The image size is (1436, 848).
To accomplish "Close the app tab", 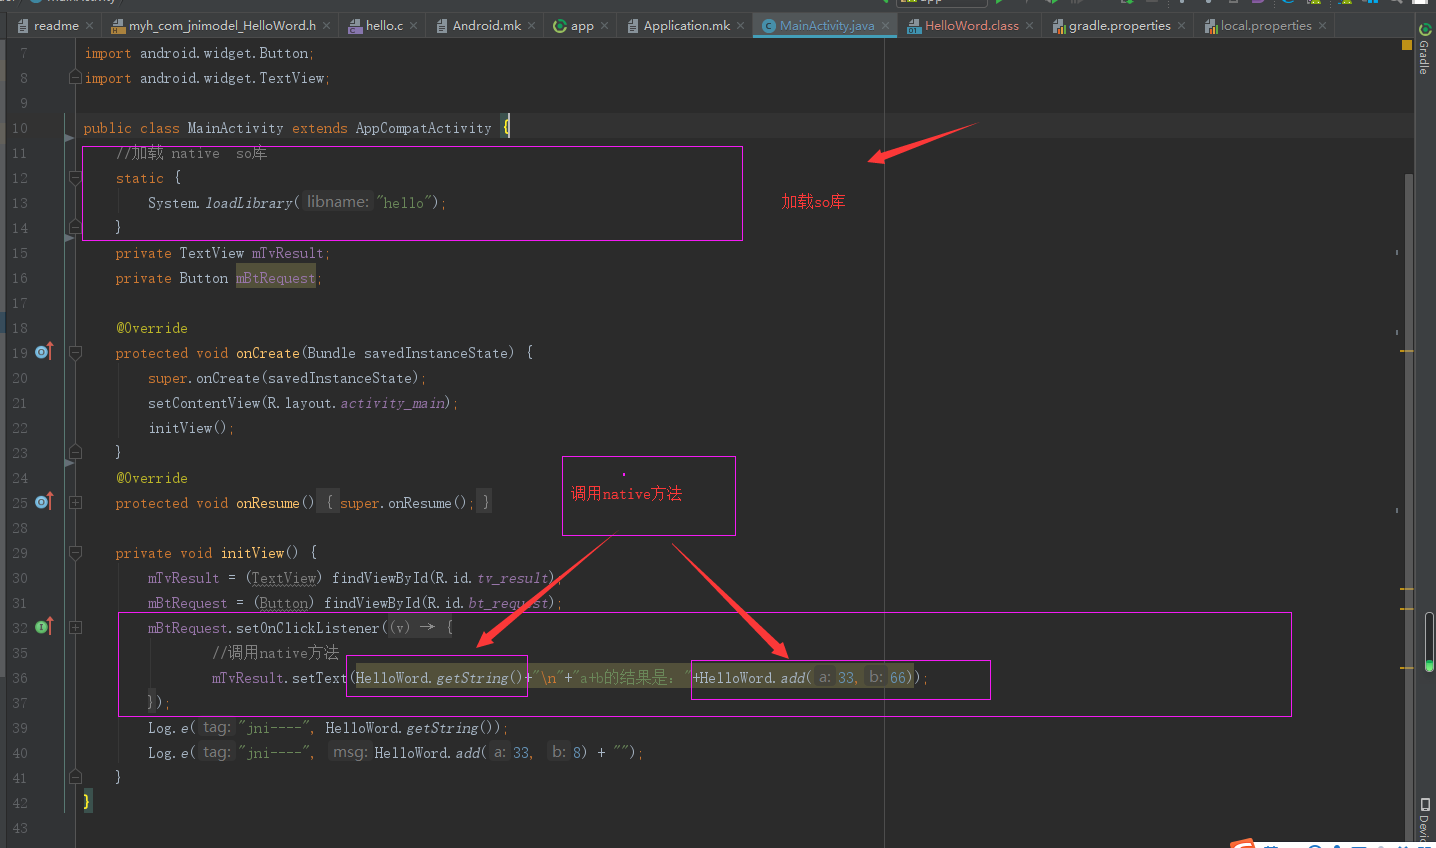I will 604,26.
